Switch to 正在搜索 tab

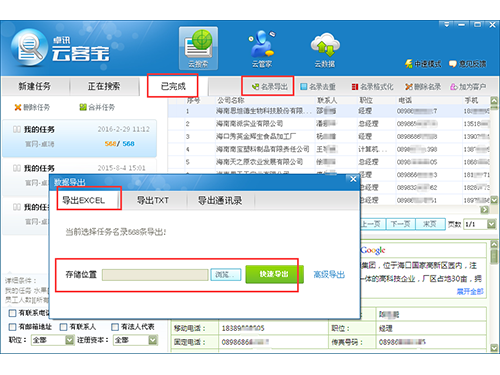pos(104,86)
